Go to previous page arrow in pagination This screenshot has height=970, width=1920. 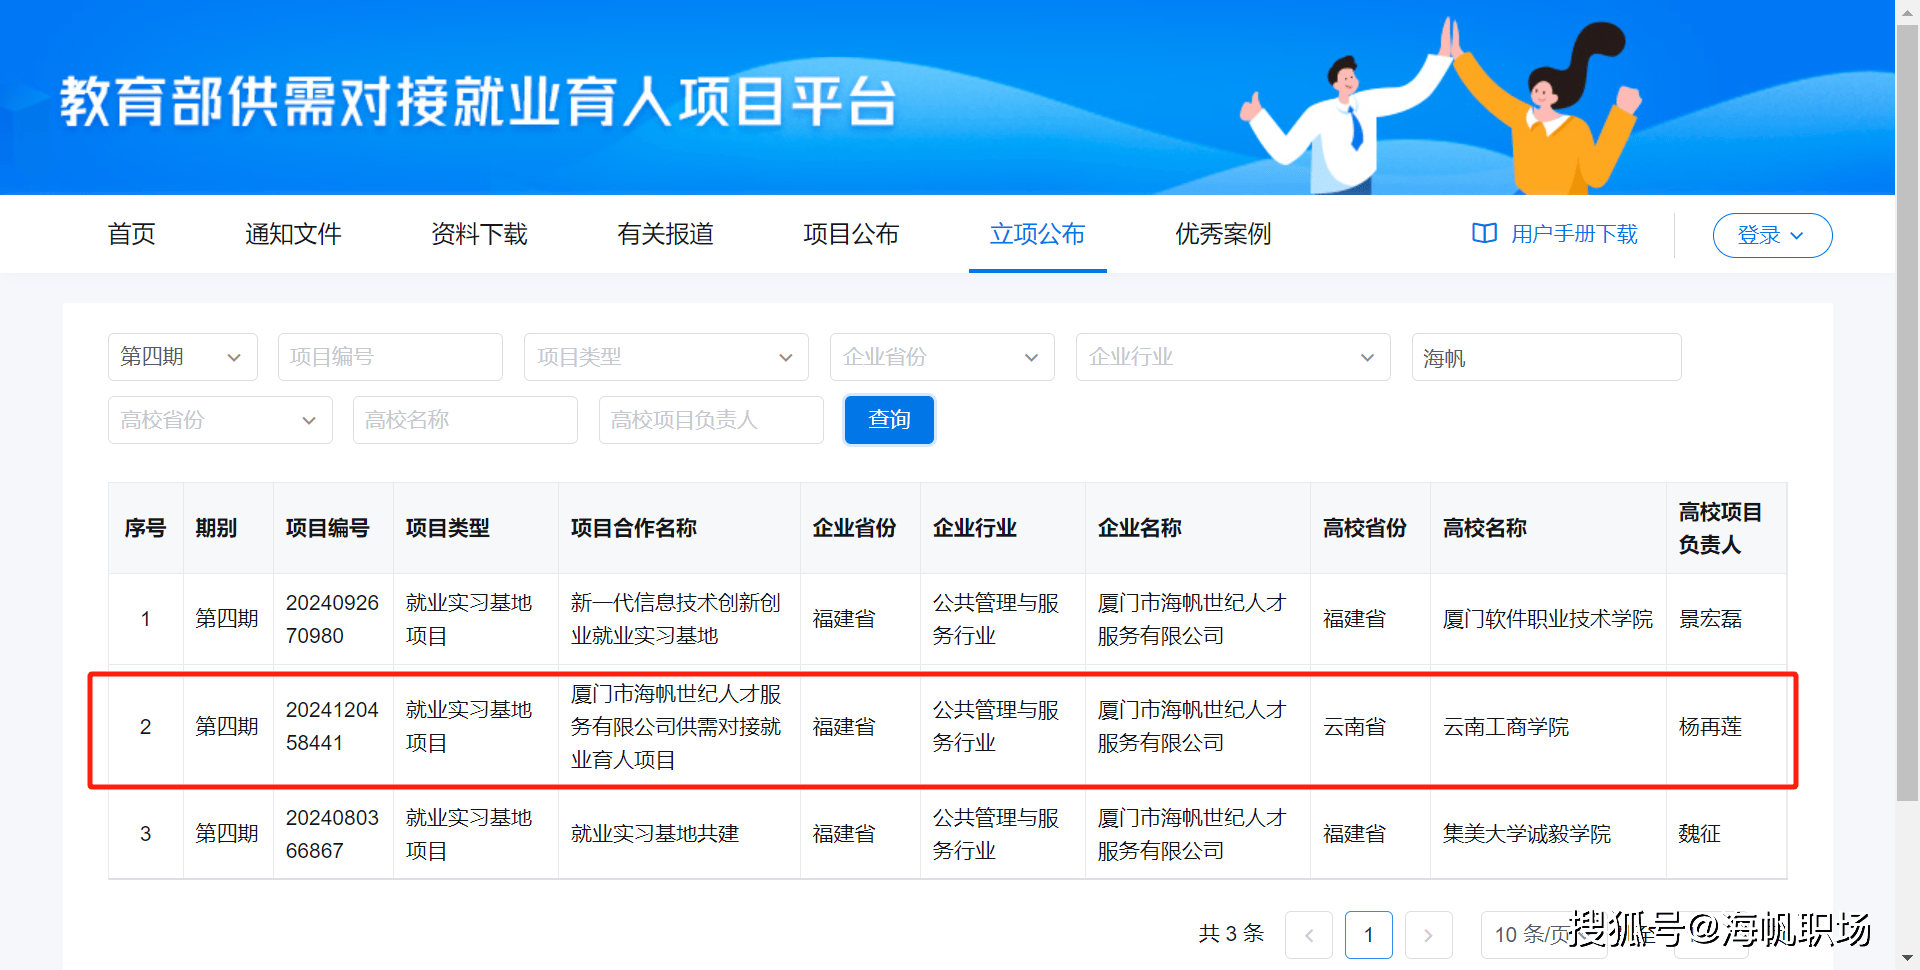click(1309, 935)
